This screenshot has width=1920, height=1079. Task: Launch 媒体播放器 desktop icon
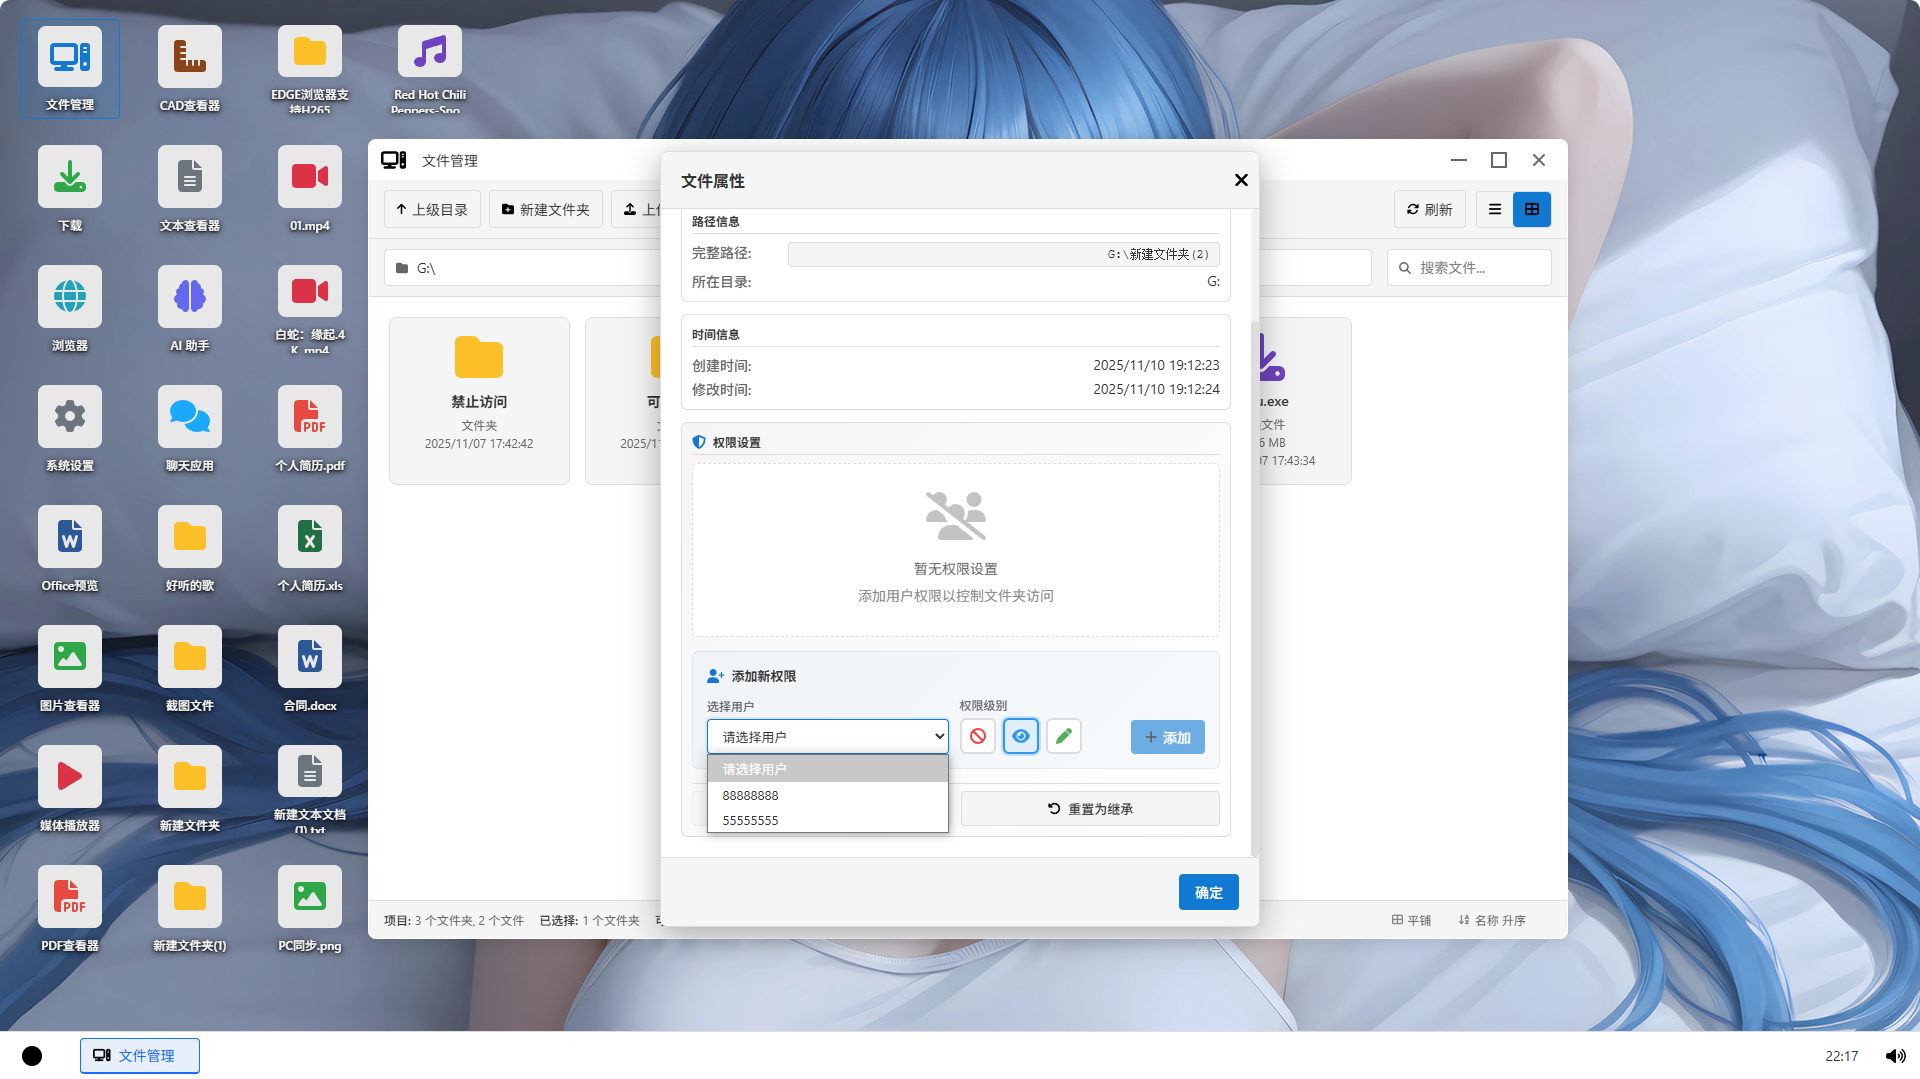point(70,789)
